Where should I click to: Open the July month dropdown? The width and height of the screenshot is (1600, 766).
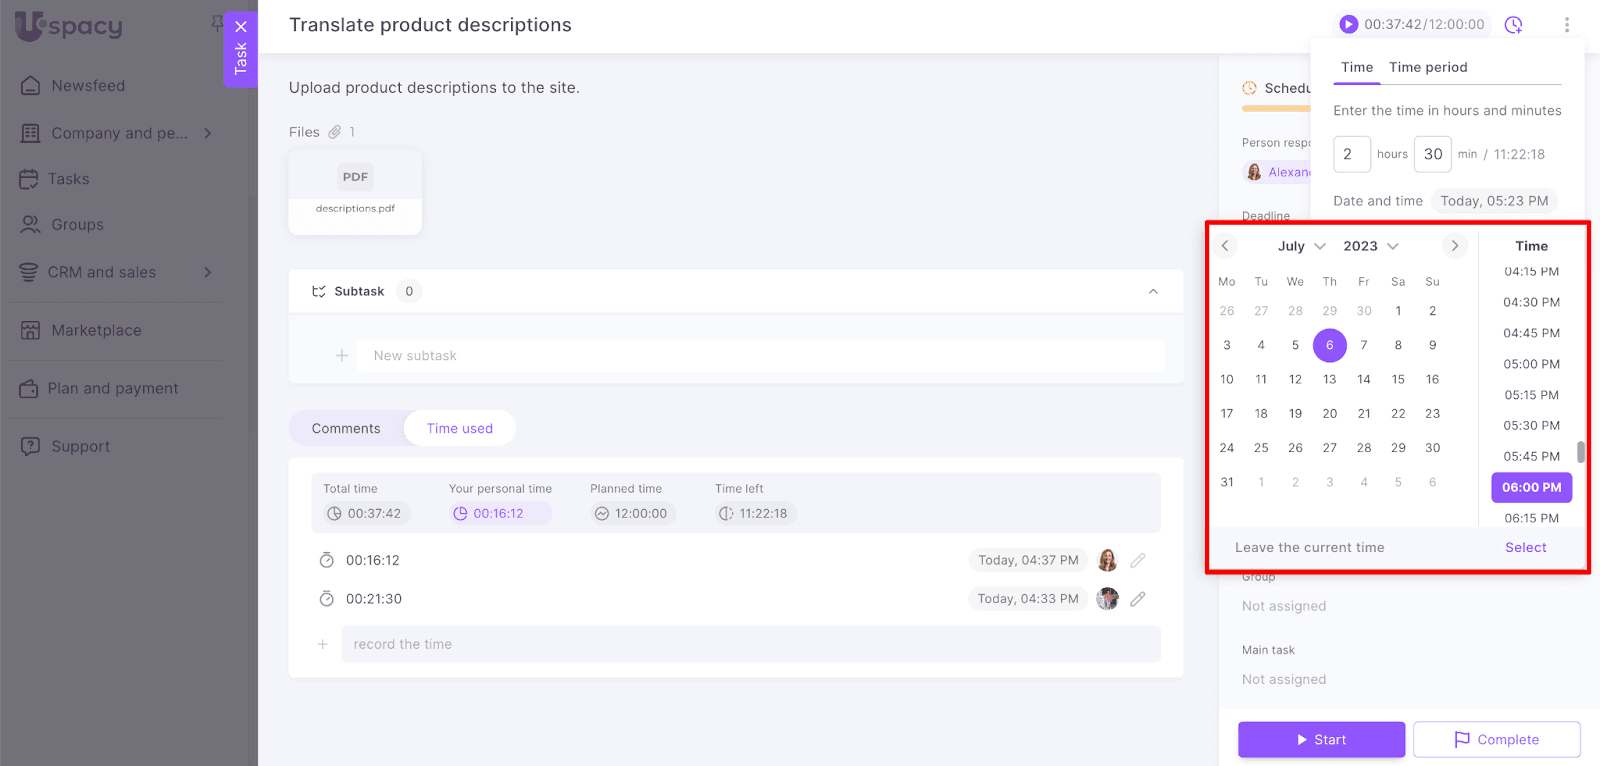(x=1301, y=246)
